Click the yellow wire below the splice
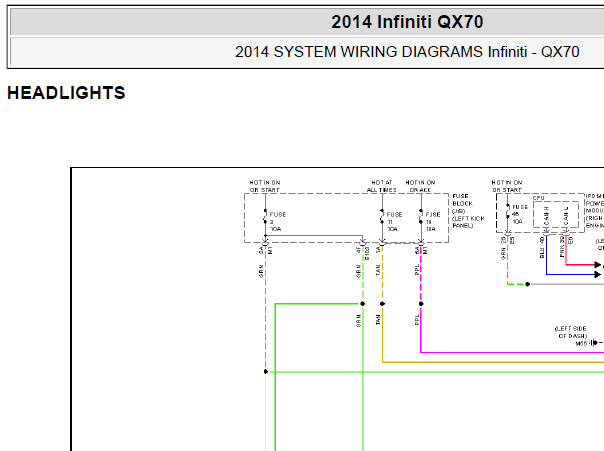 [265, 412]
